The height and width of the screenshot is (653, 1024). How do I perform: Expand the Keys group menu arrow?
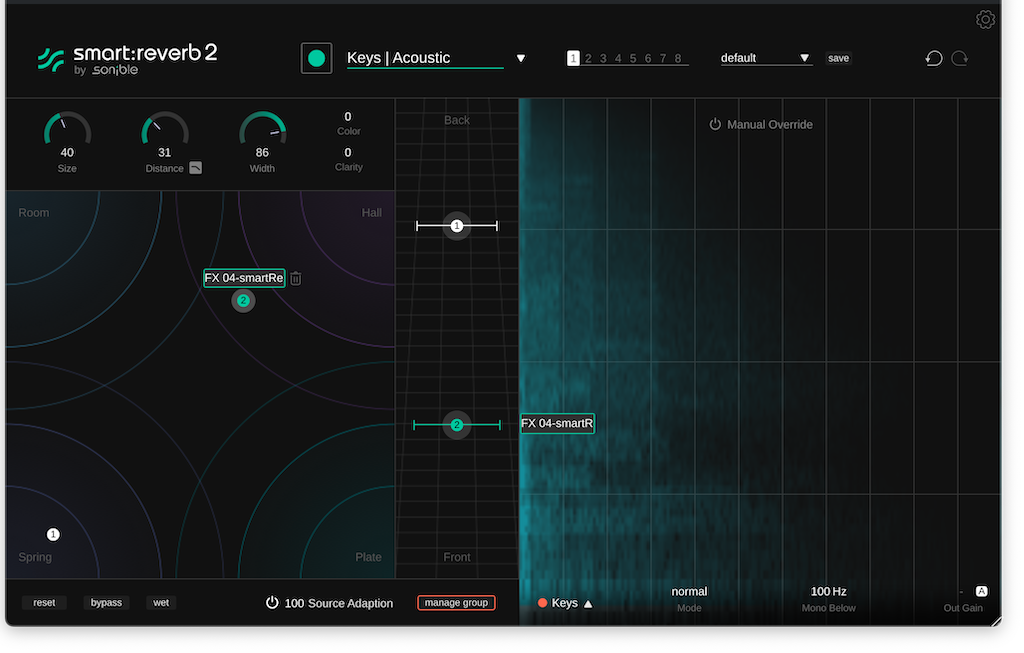click(x=588, y=603)
